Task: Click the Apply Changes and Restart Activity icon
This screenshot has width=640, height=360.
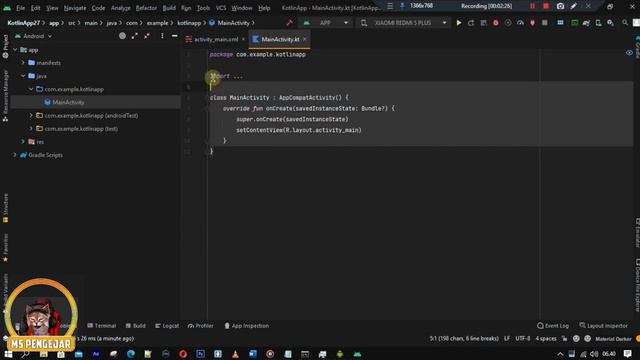Action: click(471, 23)
